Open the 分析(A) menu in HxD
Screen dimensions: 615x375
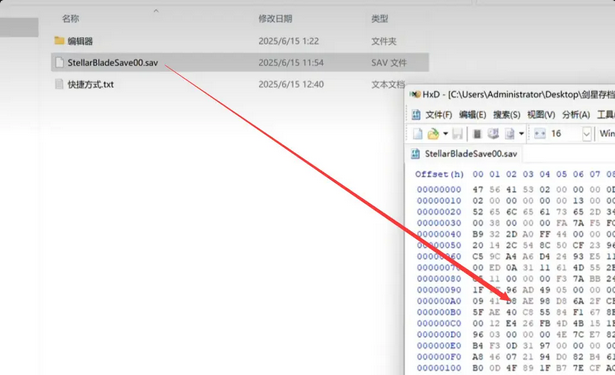[576, 115]
